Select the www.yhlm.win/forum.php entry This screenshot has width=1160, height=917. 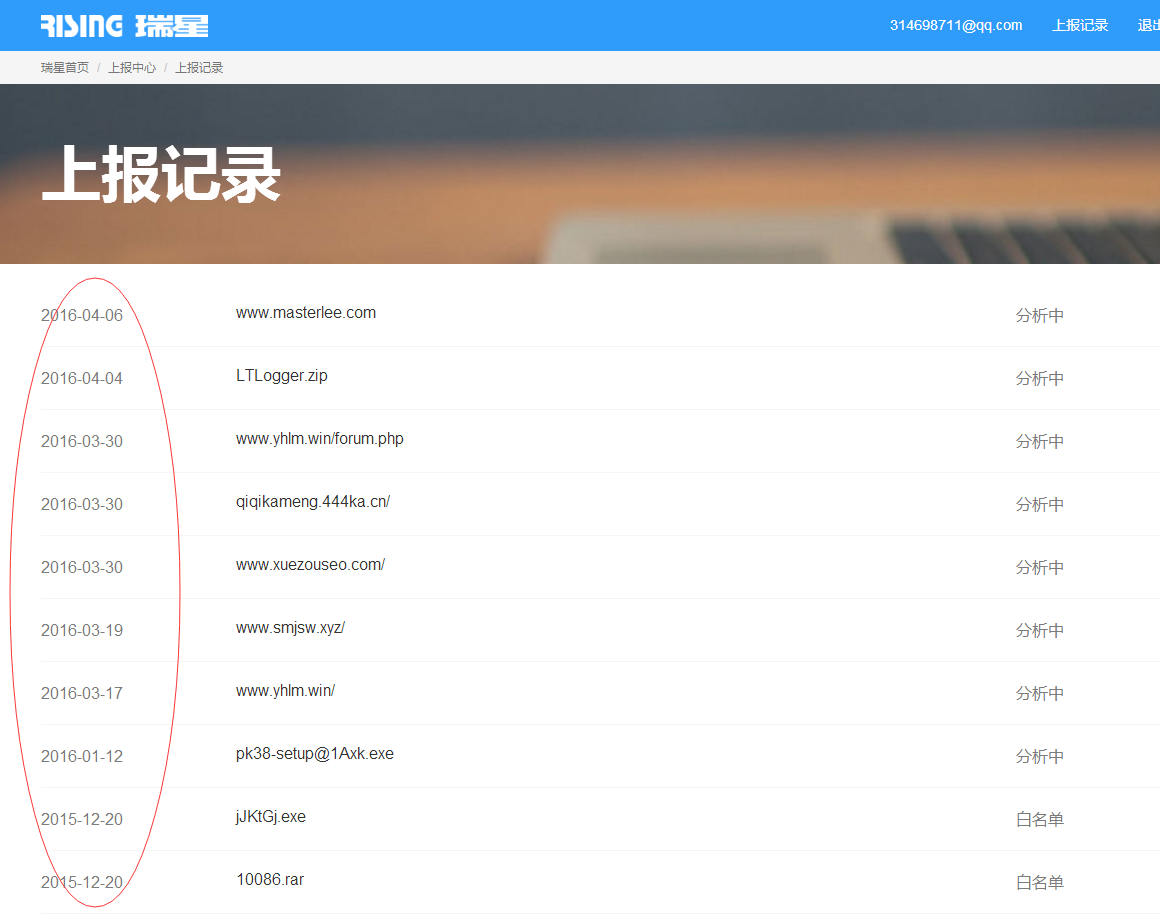point(320,439)
